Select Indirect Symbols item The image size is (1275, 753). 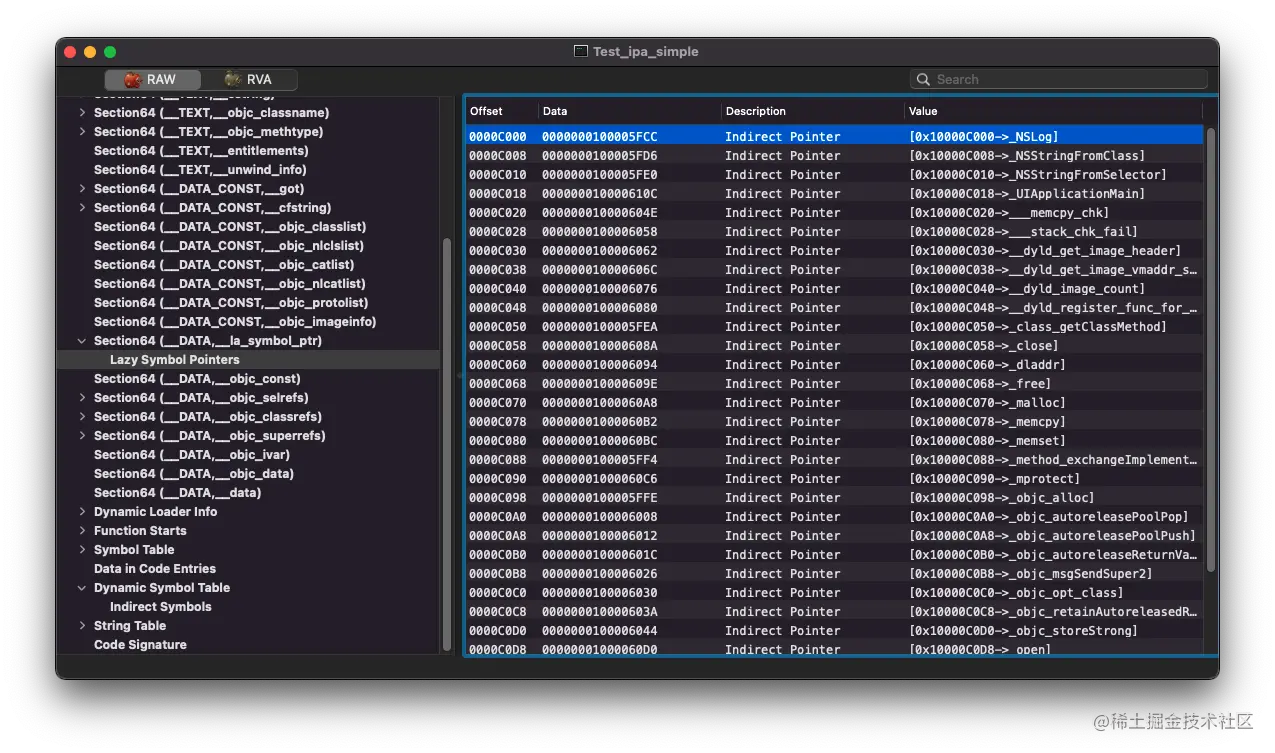[x=160, y=607]
